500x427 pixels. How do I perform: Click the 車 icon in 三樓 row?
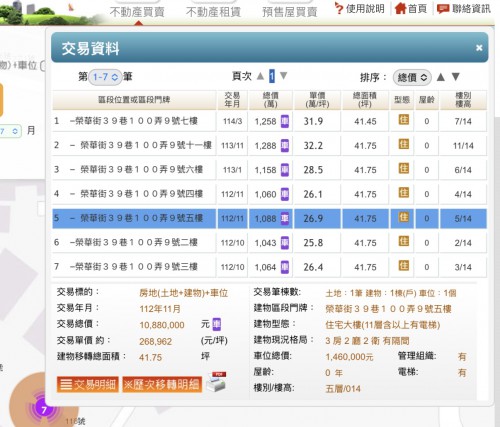[x=285, y=267]
